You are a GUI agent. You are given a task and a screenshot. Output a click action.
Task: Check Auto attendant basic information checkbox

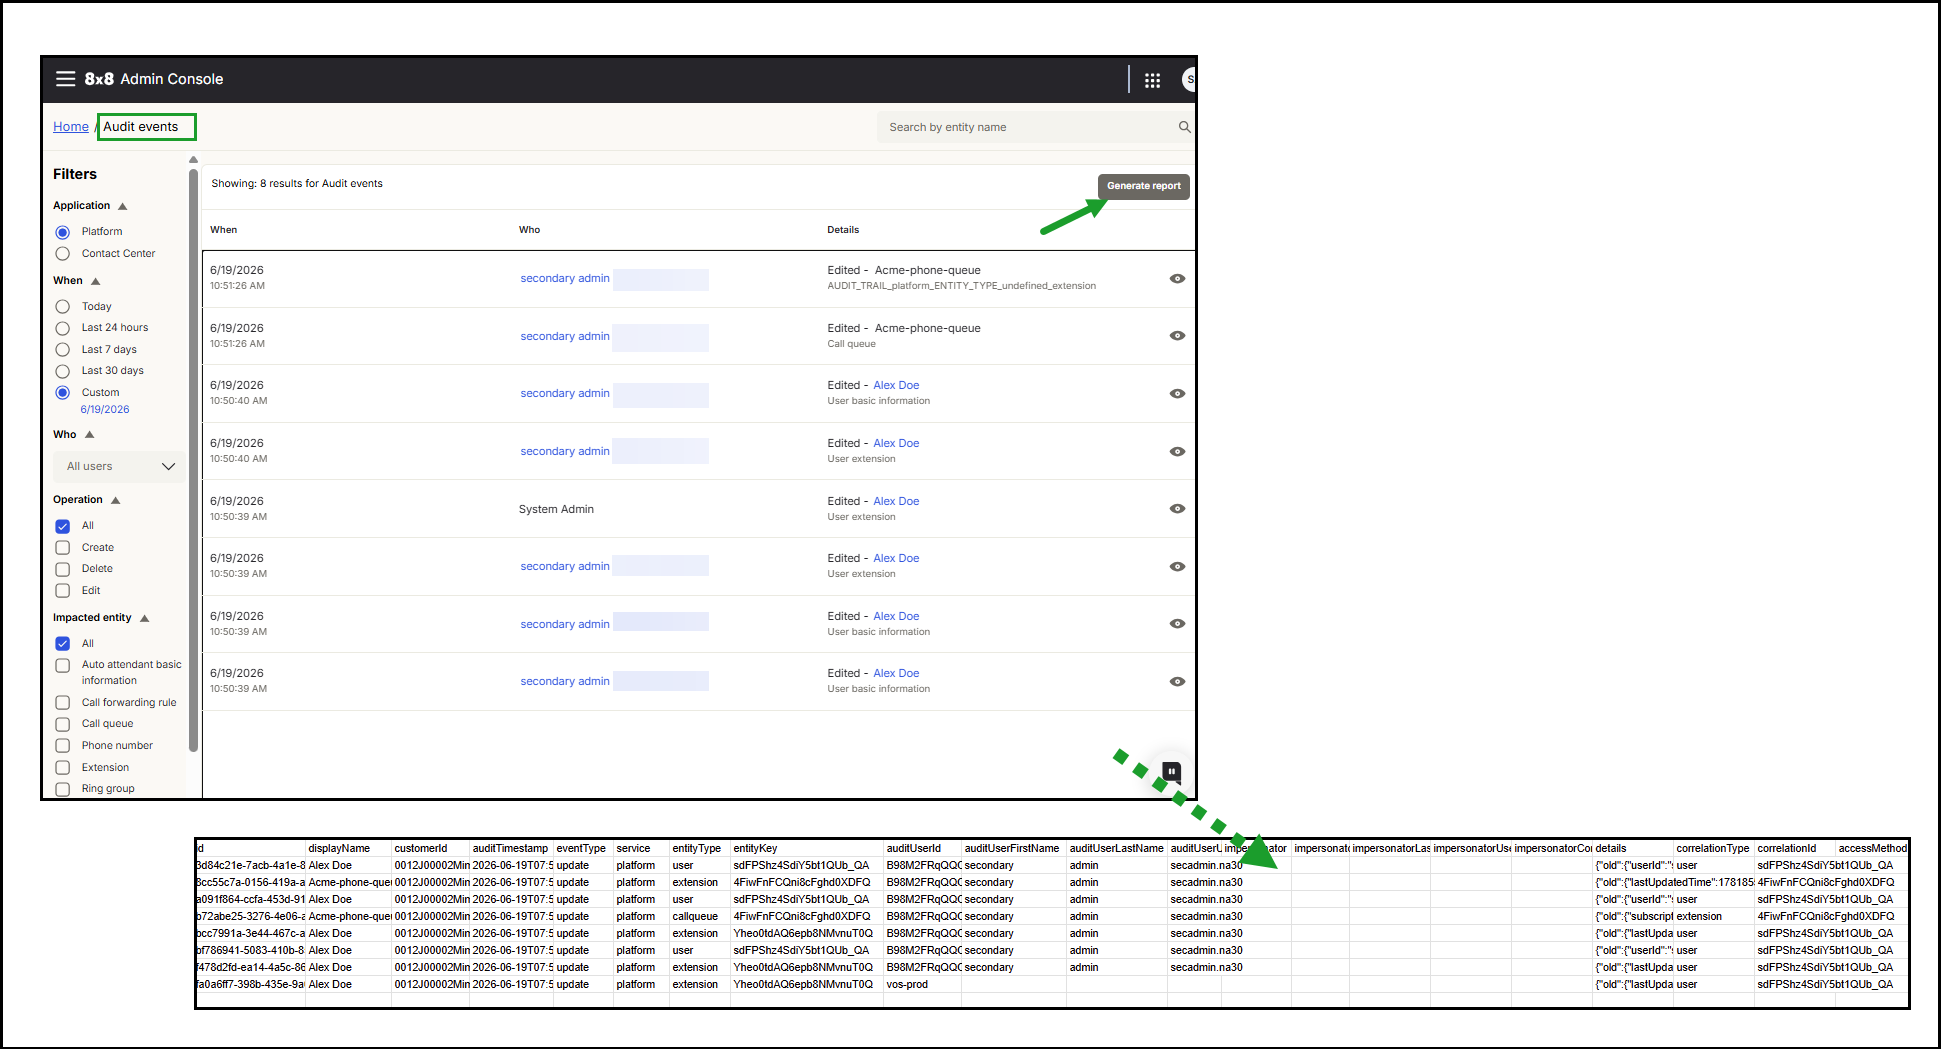[x=62, y=666]
